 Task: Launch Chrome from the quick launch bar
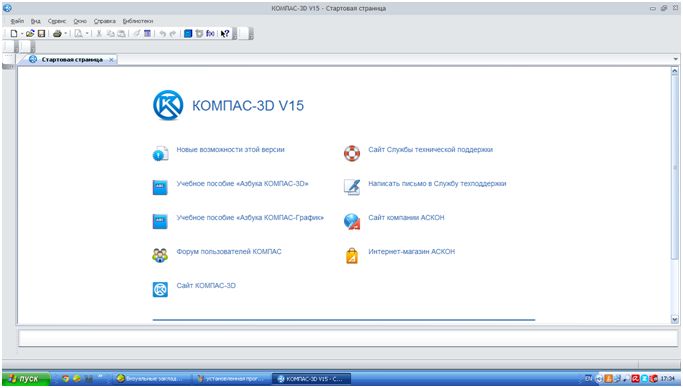pyautogui.click(x=65, y=378)
